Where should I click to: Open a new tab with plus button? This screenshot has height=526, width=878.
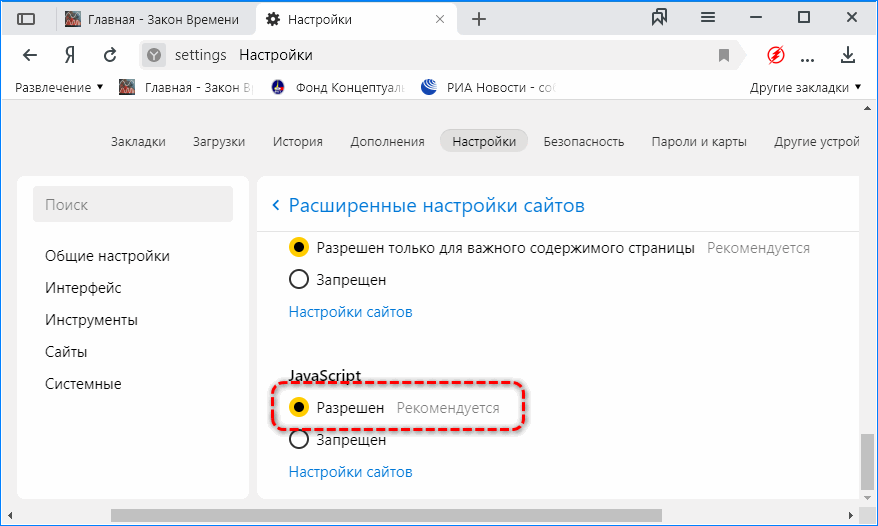pyautogui.click(x=479, y=19)
